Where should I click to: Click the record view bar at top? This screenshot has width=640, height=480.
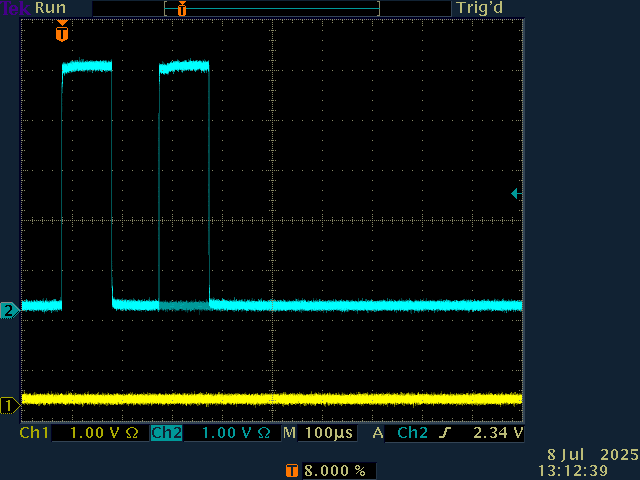pos(272,8)
